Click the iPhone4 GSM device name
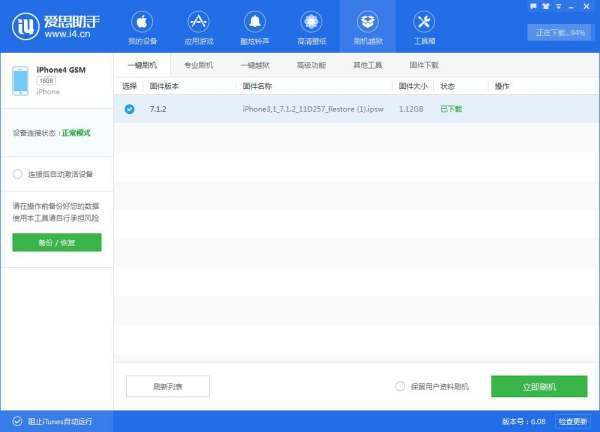600x432 pixels. click(61, 70)
